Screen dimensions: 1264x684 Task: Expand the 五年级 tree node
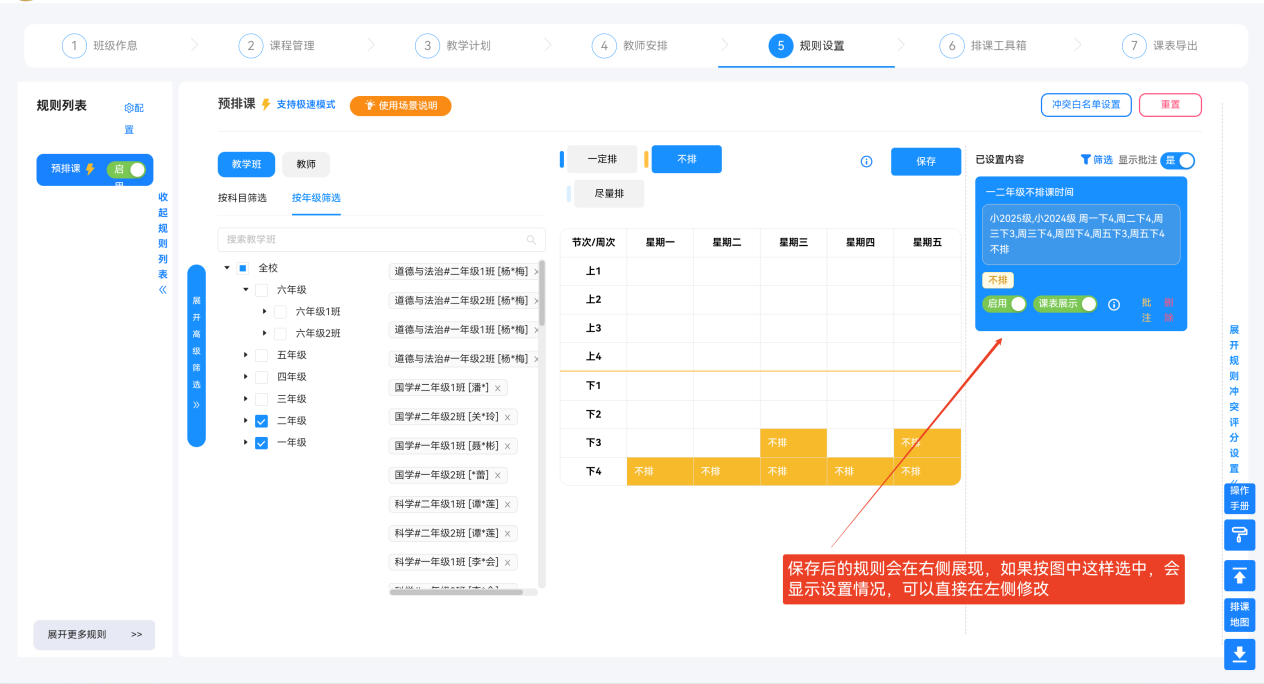click(x=245, y=355)
